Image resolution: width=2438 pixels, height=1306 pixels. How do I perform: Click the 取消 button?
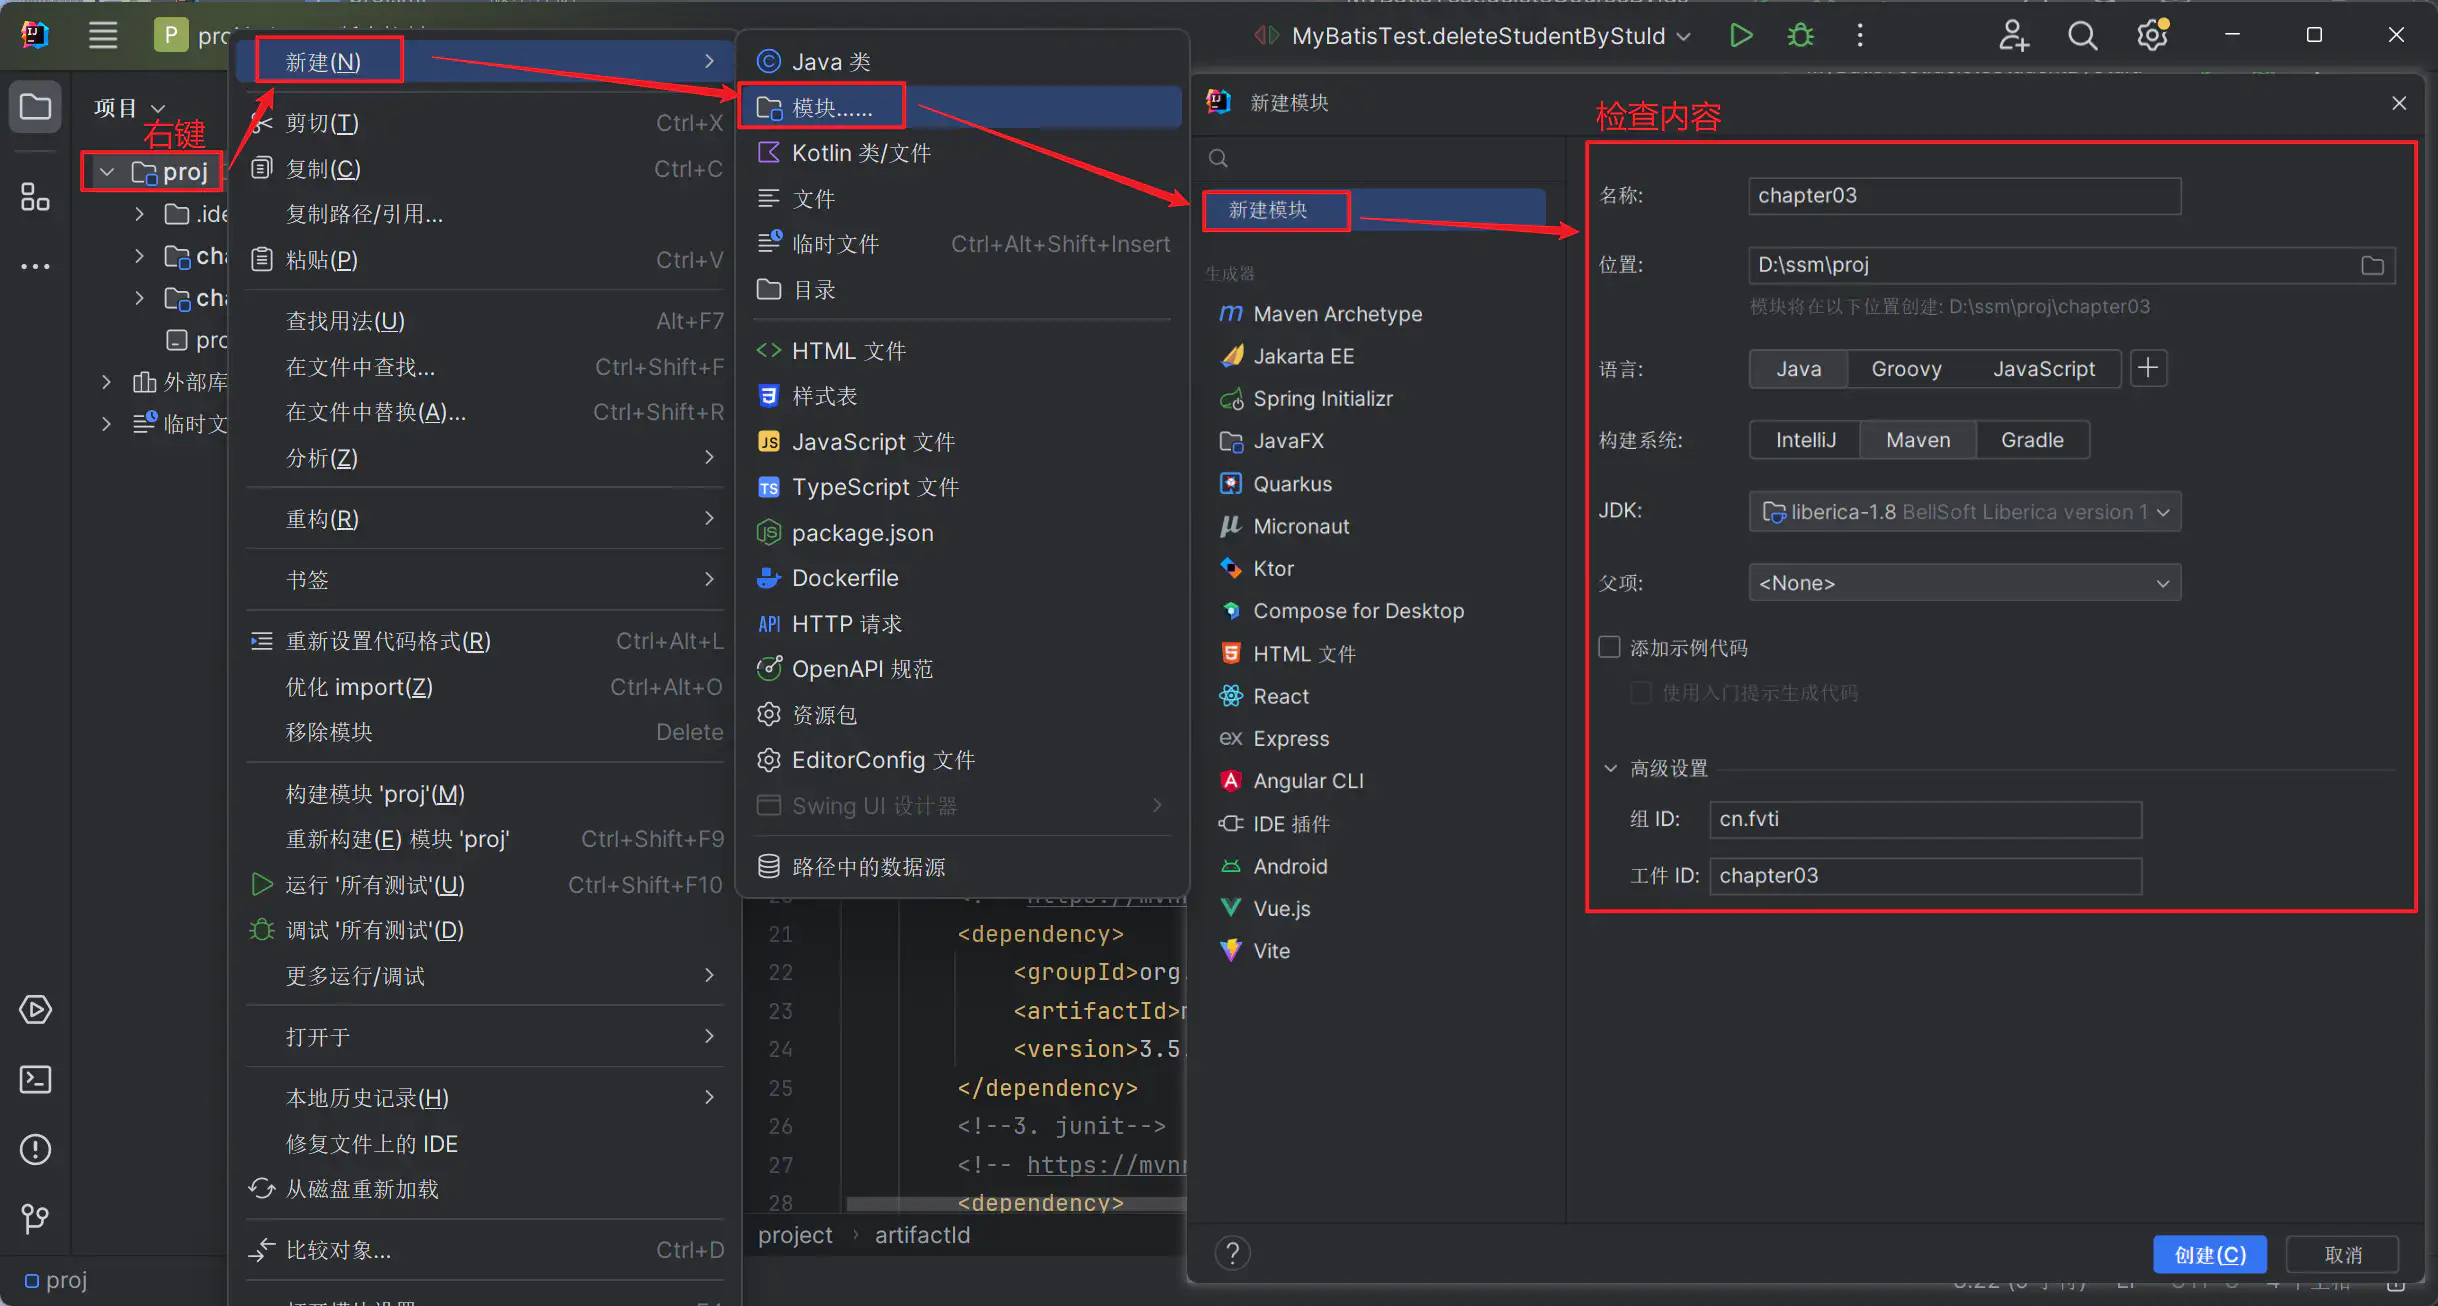(2343, 1255)
